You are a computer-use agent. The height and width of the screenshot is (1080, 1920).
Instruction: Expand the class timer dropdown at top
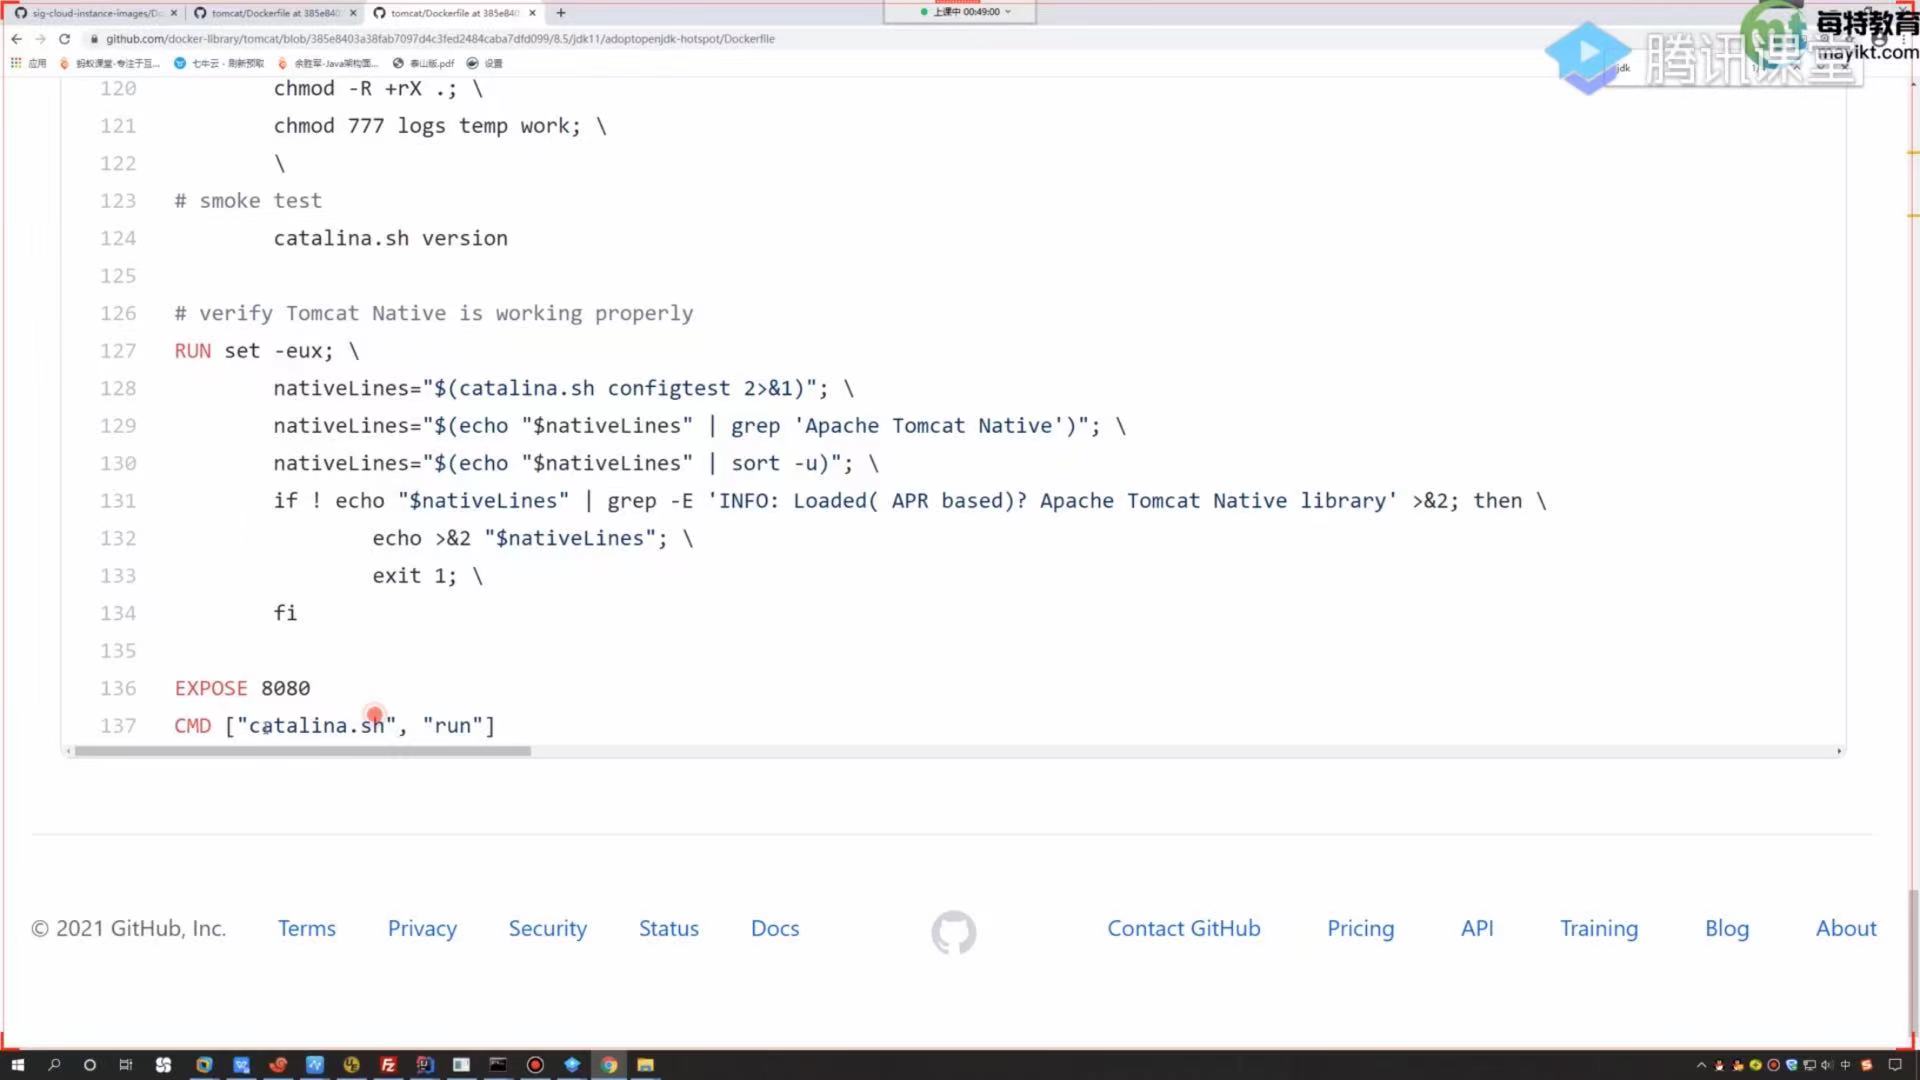tap(1008, 12)
